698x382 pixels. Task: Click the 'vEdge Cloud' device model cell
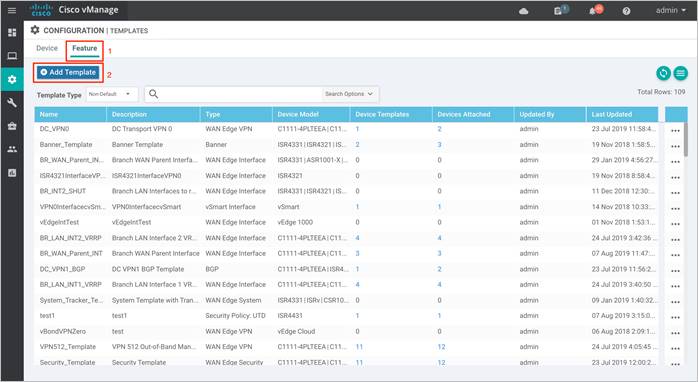coord(296,331)
